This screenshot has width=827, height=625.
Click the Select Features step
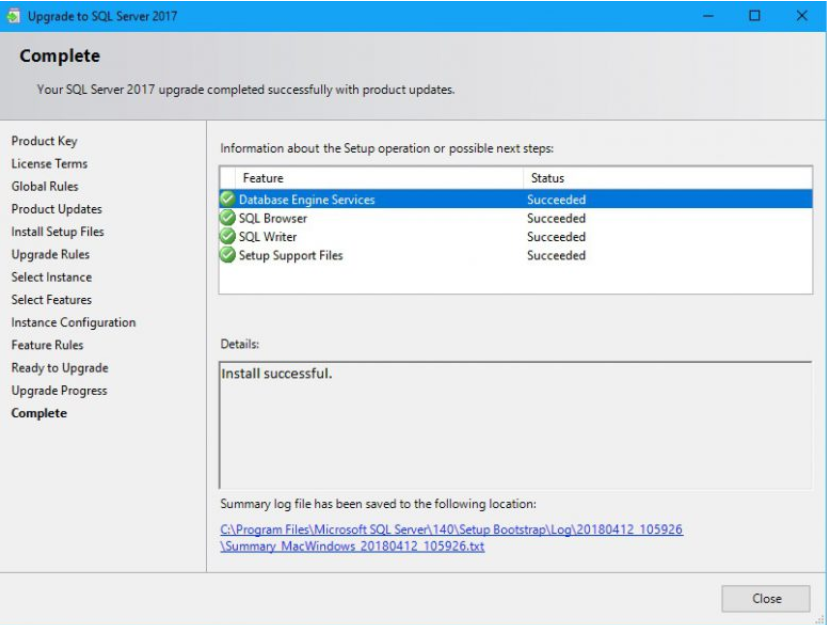tap(51, 300)
